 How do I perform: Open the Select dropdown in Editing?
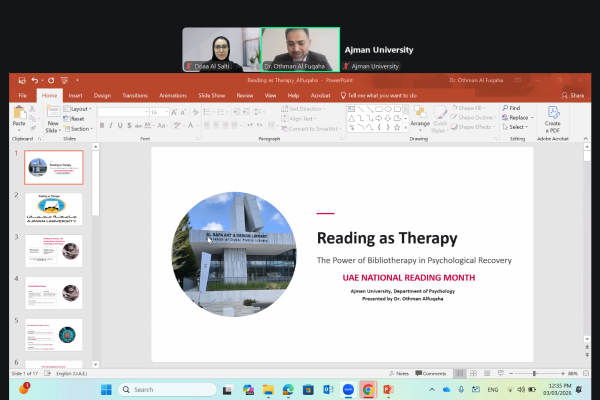coord(515,127)
